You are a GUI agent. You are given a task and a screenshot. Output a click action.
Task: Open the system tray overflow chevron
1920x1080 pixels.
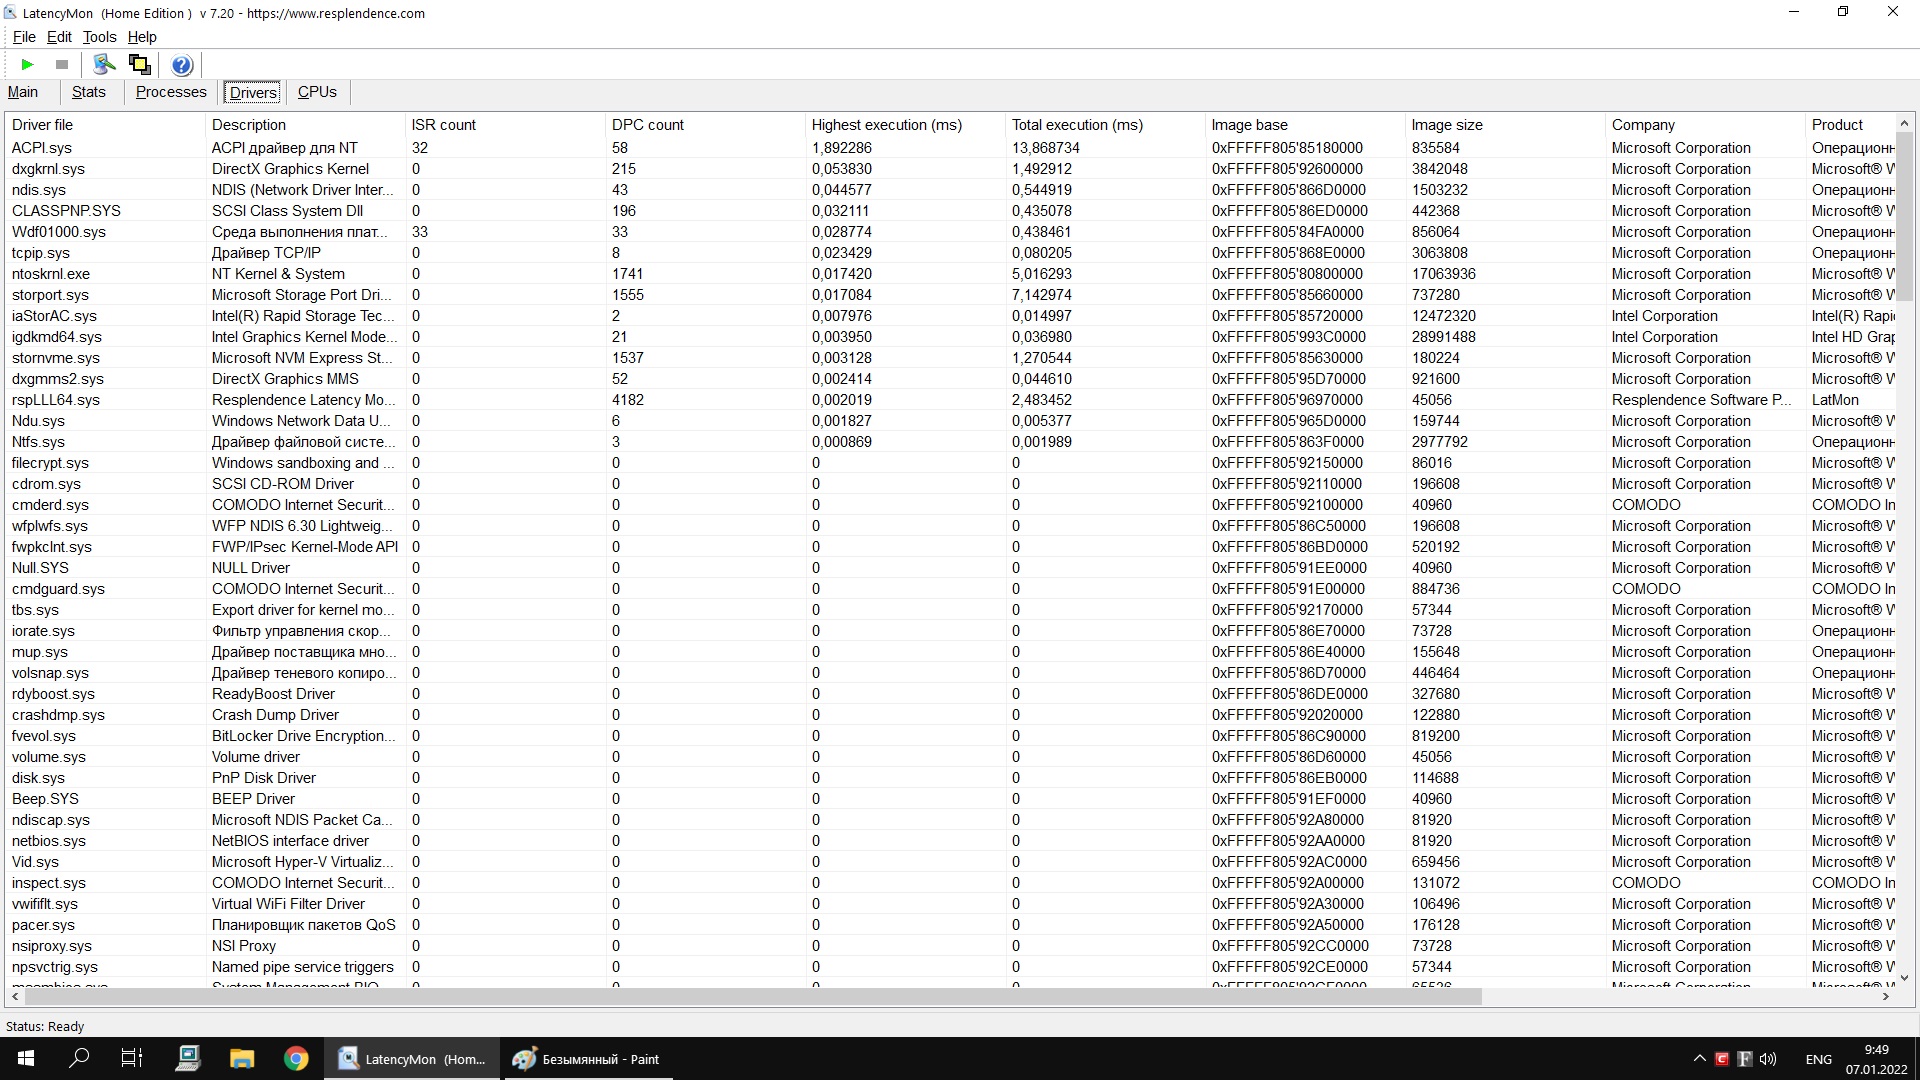click(x=1700, y=1059)
